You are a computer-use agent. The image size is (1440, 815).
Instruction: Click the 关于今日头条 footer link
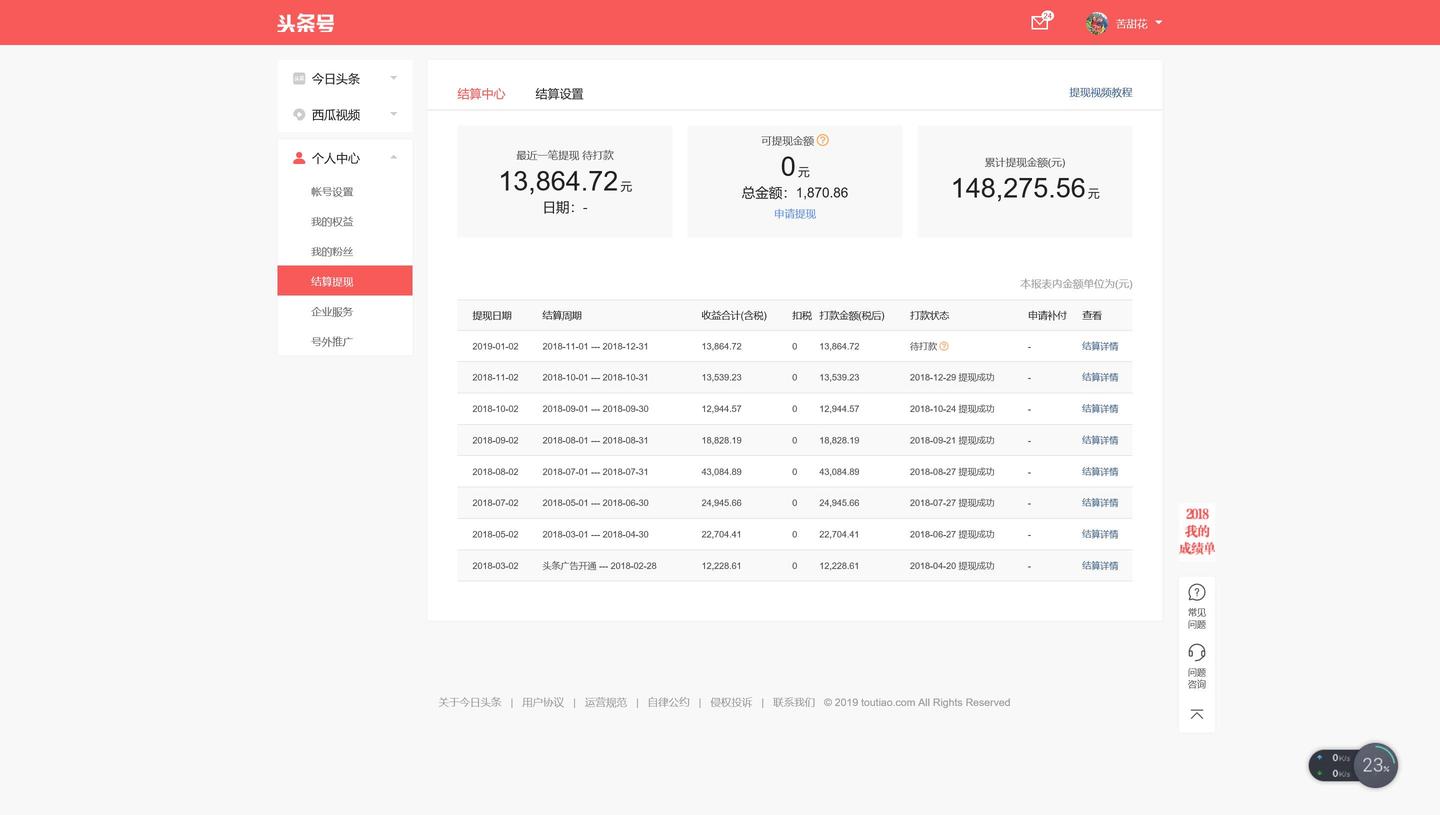[470, 702]
